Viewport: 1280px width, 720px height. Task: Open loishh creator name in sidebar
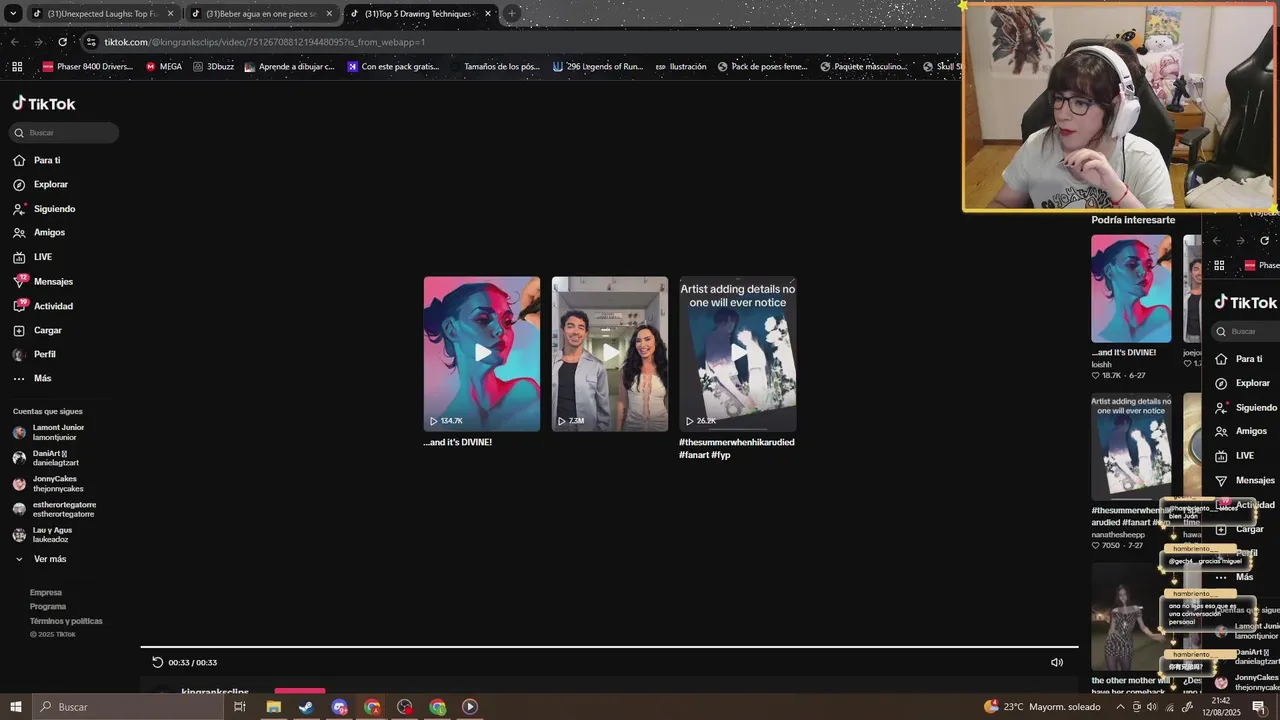pos(1101,365)
